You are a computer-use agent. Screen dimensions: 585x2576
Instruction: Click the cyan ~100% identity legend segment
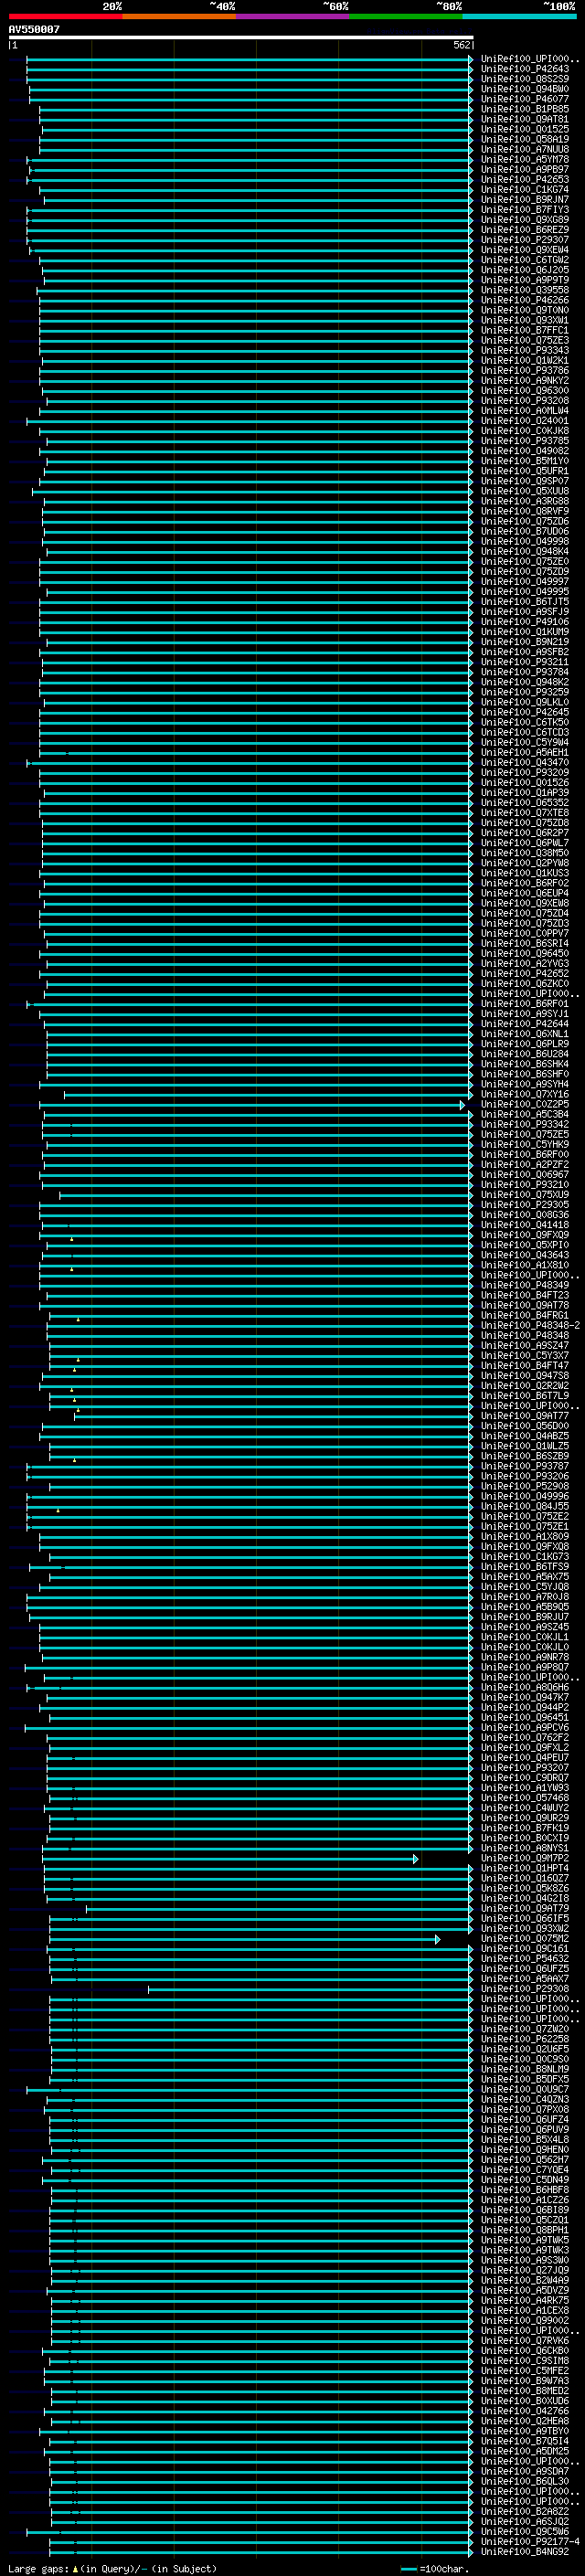point(519,16)
